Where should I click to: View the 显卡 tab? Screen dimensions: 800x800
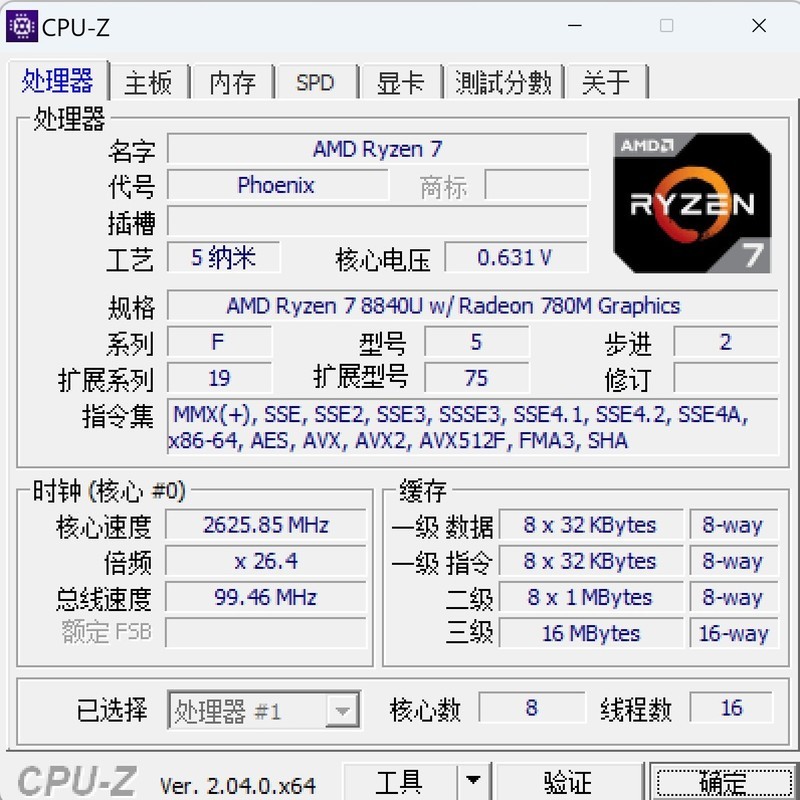[x=399, y=84]
